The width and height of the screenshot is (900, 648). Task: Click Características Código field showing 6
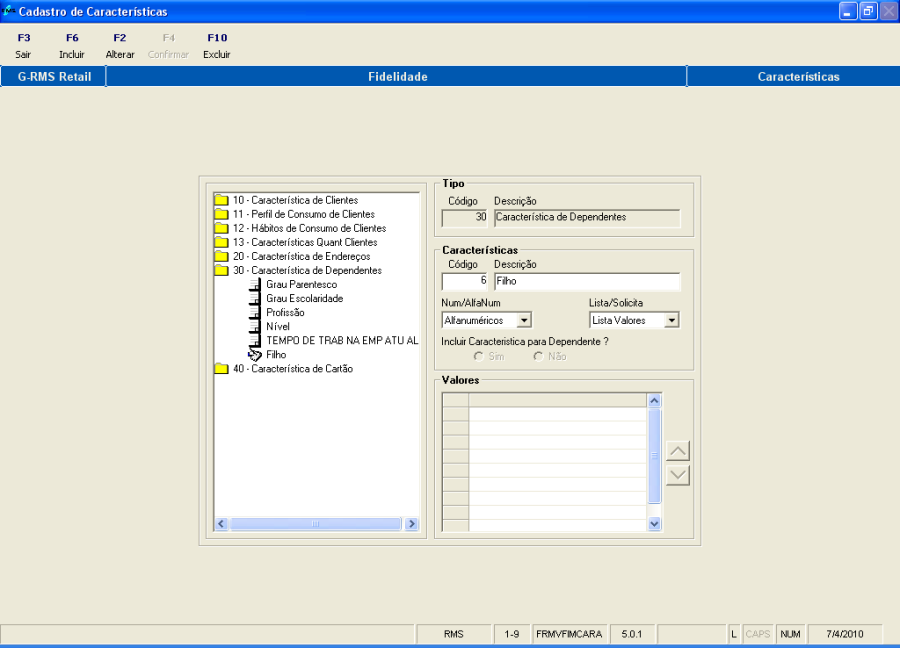(464, 281)
